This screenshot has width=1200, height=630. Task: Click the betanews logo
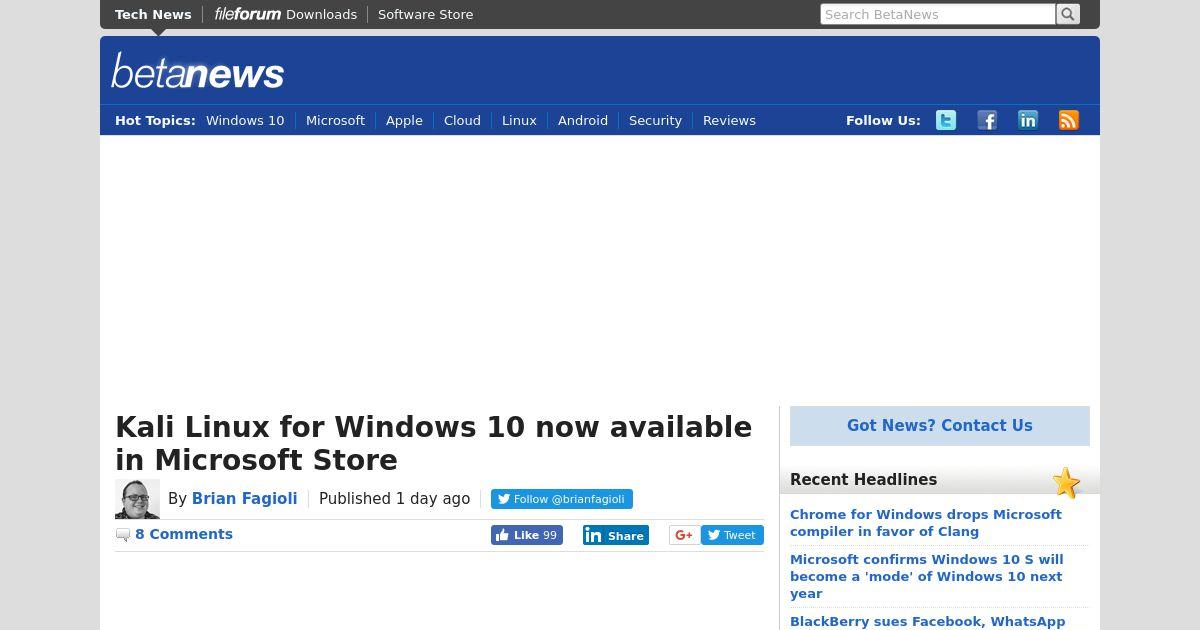198,71
